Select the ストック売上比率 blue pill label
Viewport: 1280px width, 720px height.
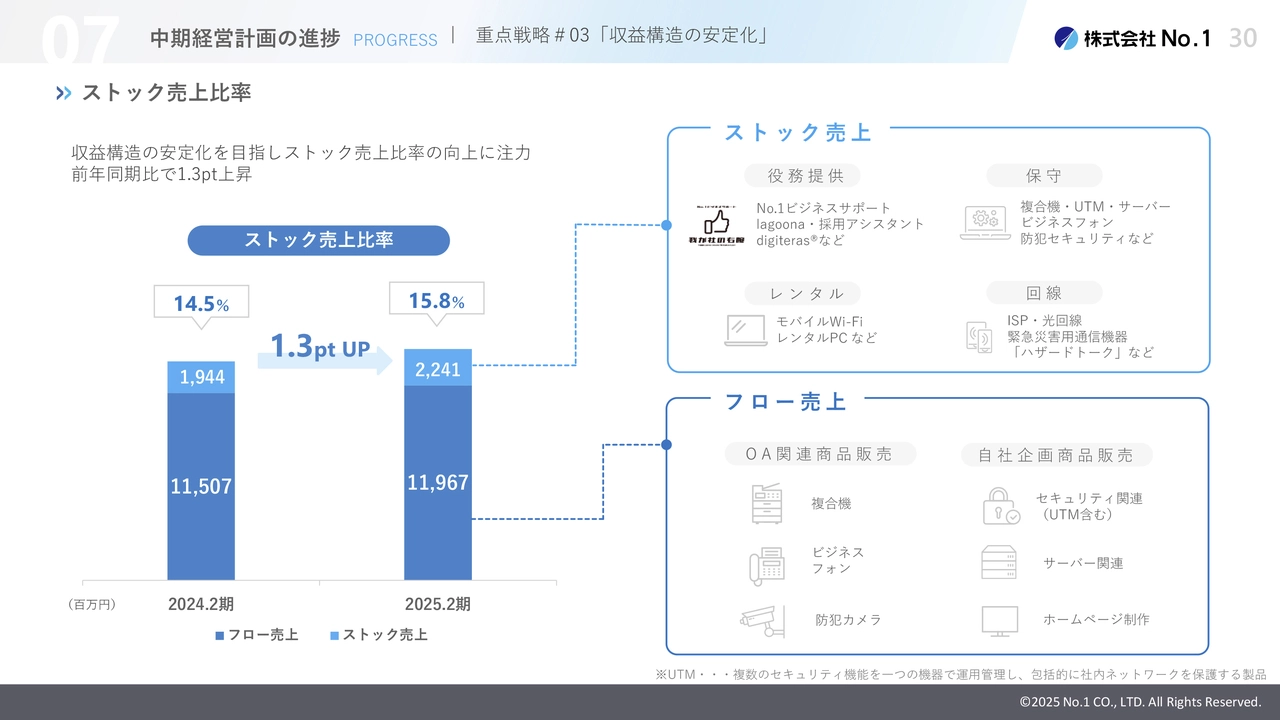coord(319,240)
